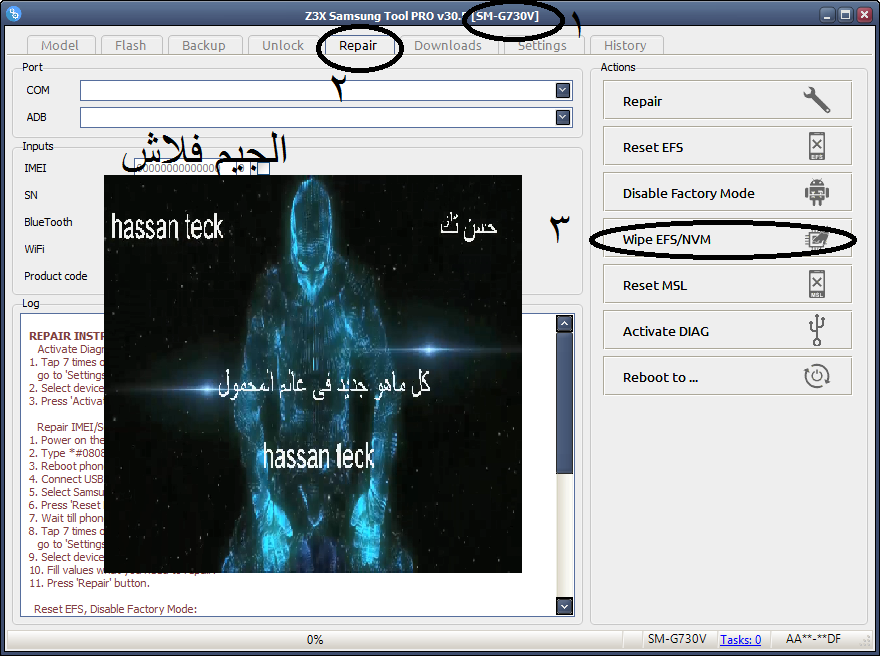Click the AA**-**DF status entry
The image size is (880, 656).
pos(813,639)
